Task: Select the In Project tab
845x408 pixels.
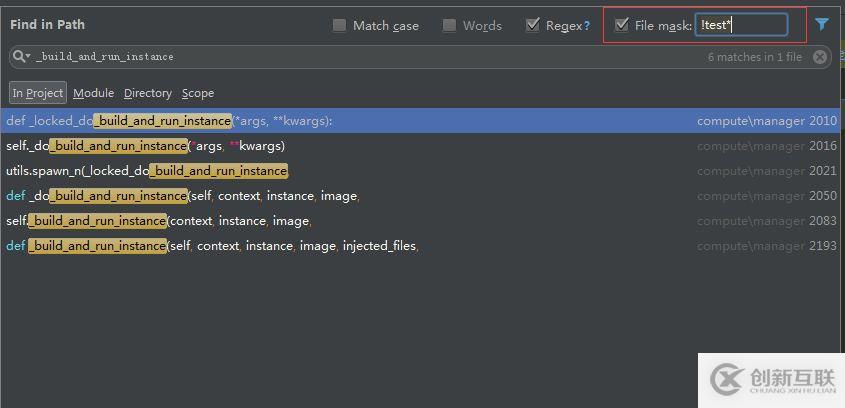Action: point(38,93)
